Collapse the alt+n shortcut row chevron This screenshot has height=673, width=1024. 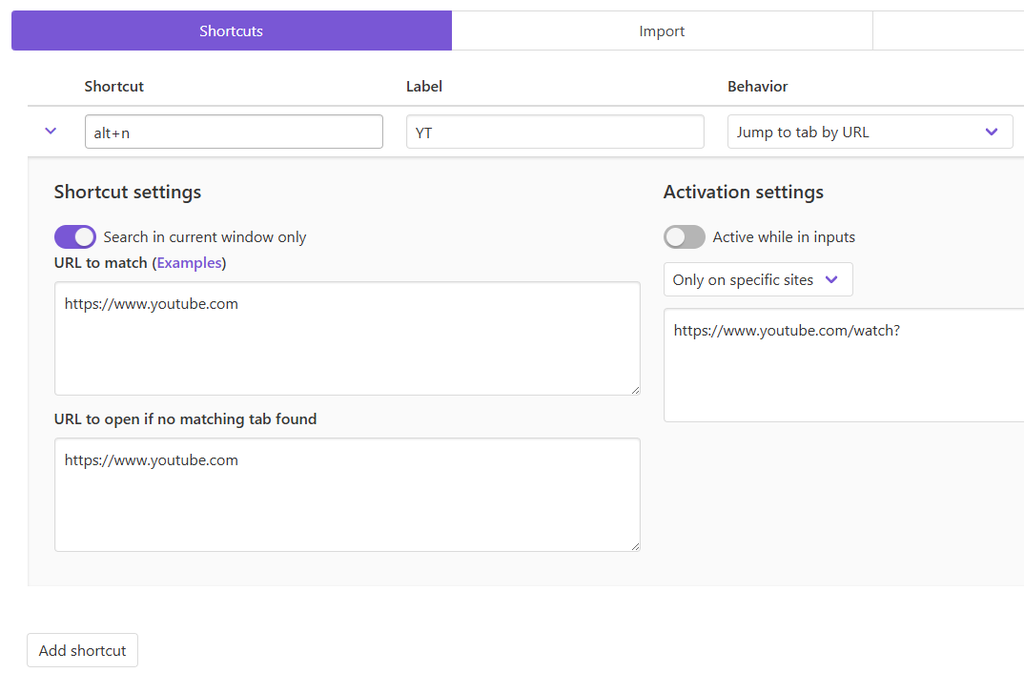51,131
